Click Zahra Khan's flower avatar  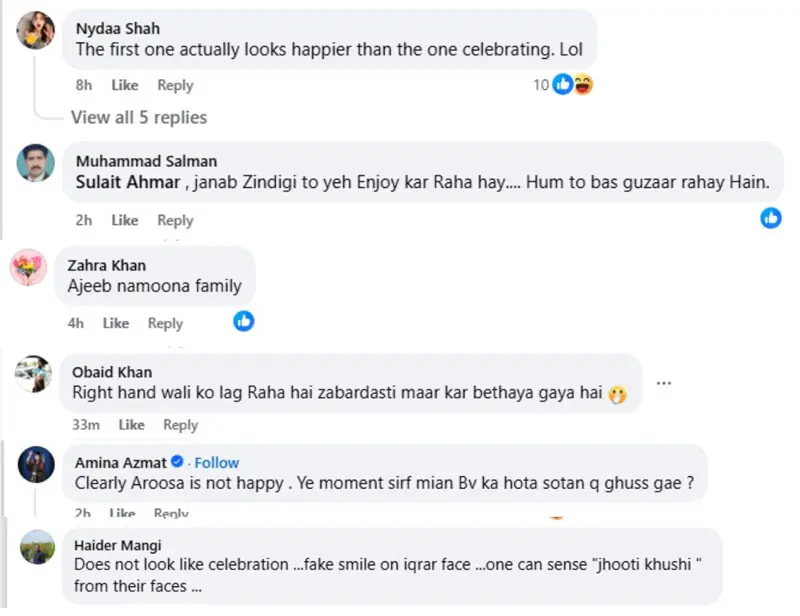[x=28, y=268]
